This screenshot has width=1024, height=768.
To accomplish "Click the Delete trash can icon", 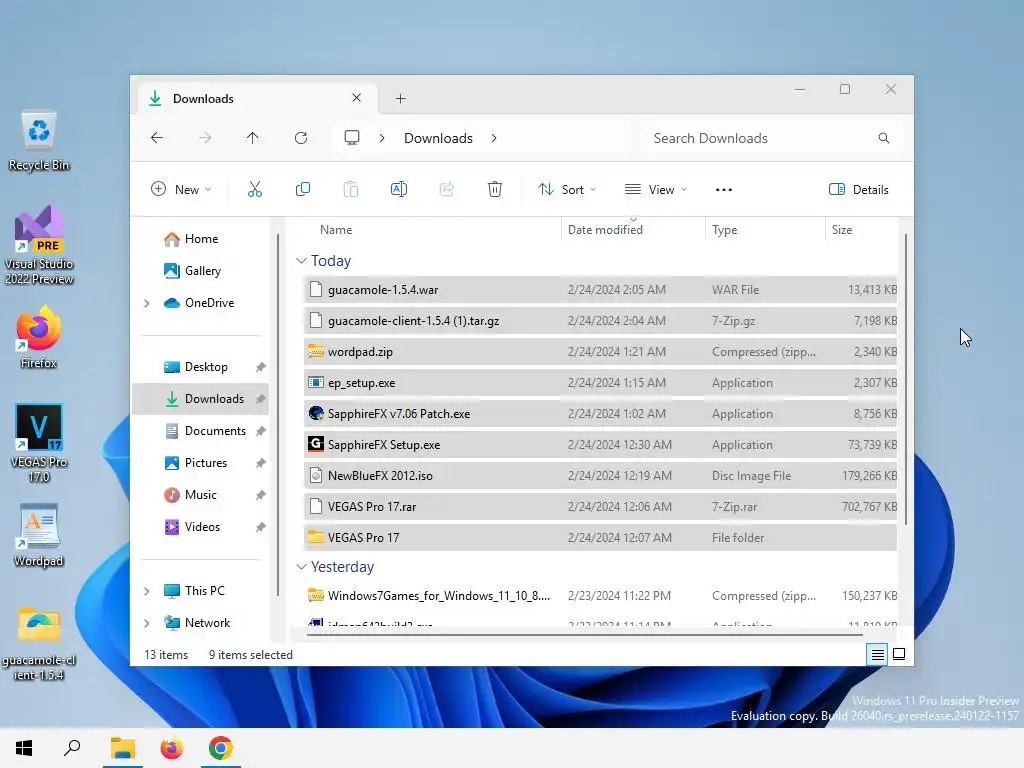I will 495,189.
